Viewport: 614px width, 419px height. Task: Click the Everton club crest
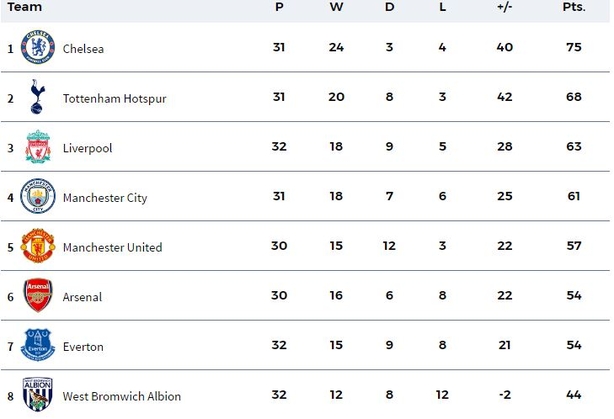pyautogui.click(x=38, y=345)
